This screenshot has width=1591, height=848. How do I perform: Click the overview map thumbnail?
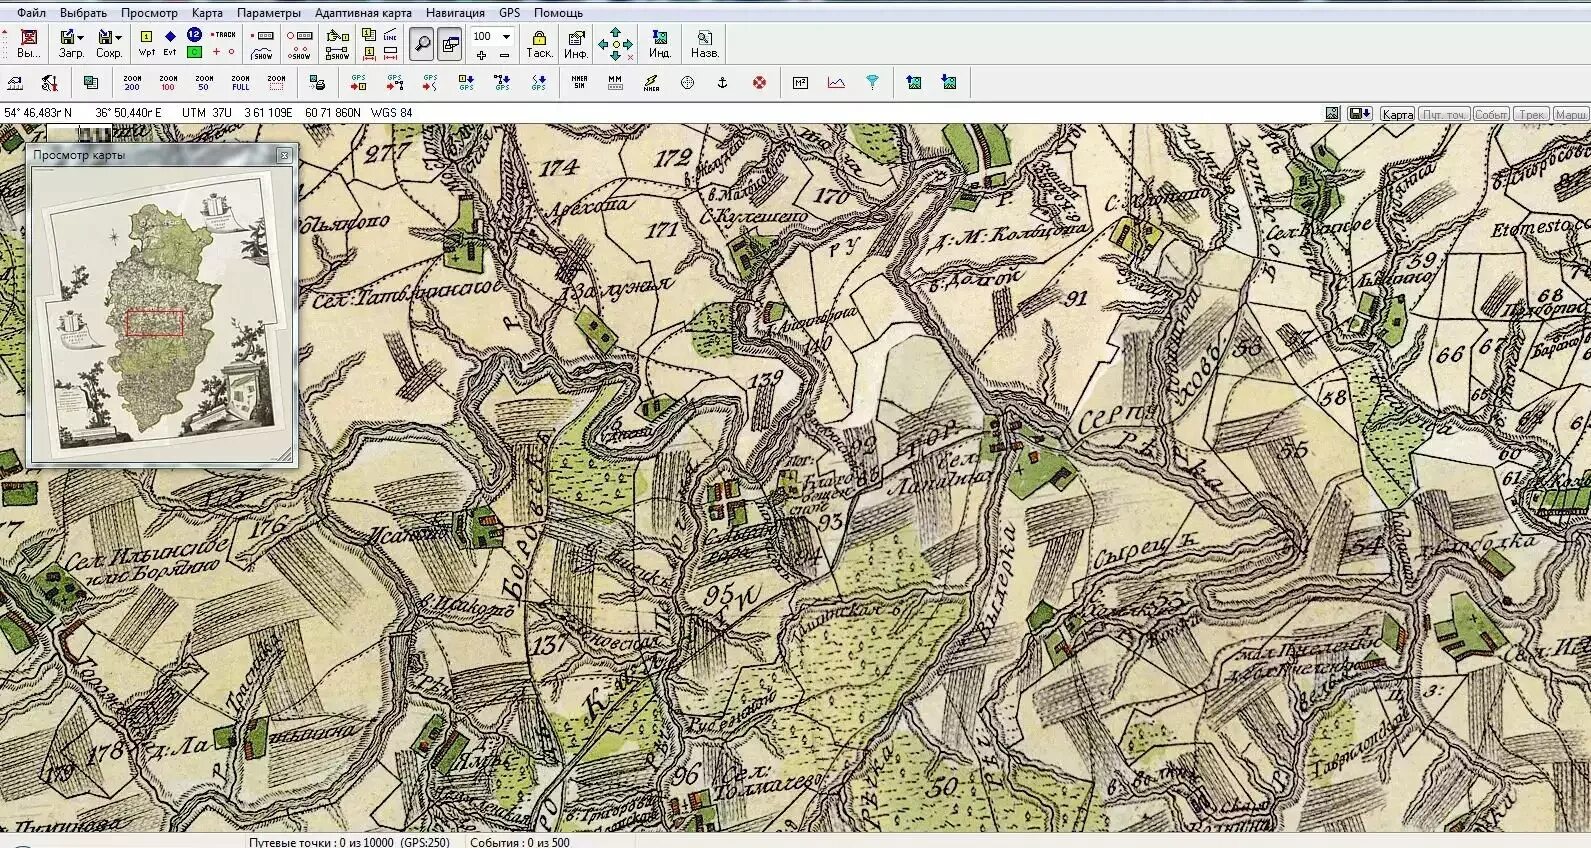(162, 314)
